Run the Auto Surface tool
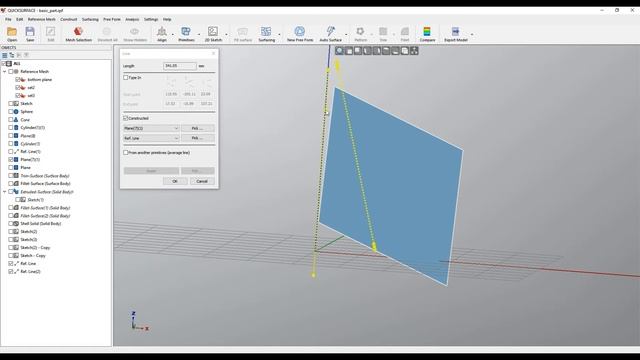 point(330,34)
